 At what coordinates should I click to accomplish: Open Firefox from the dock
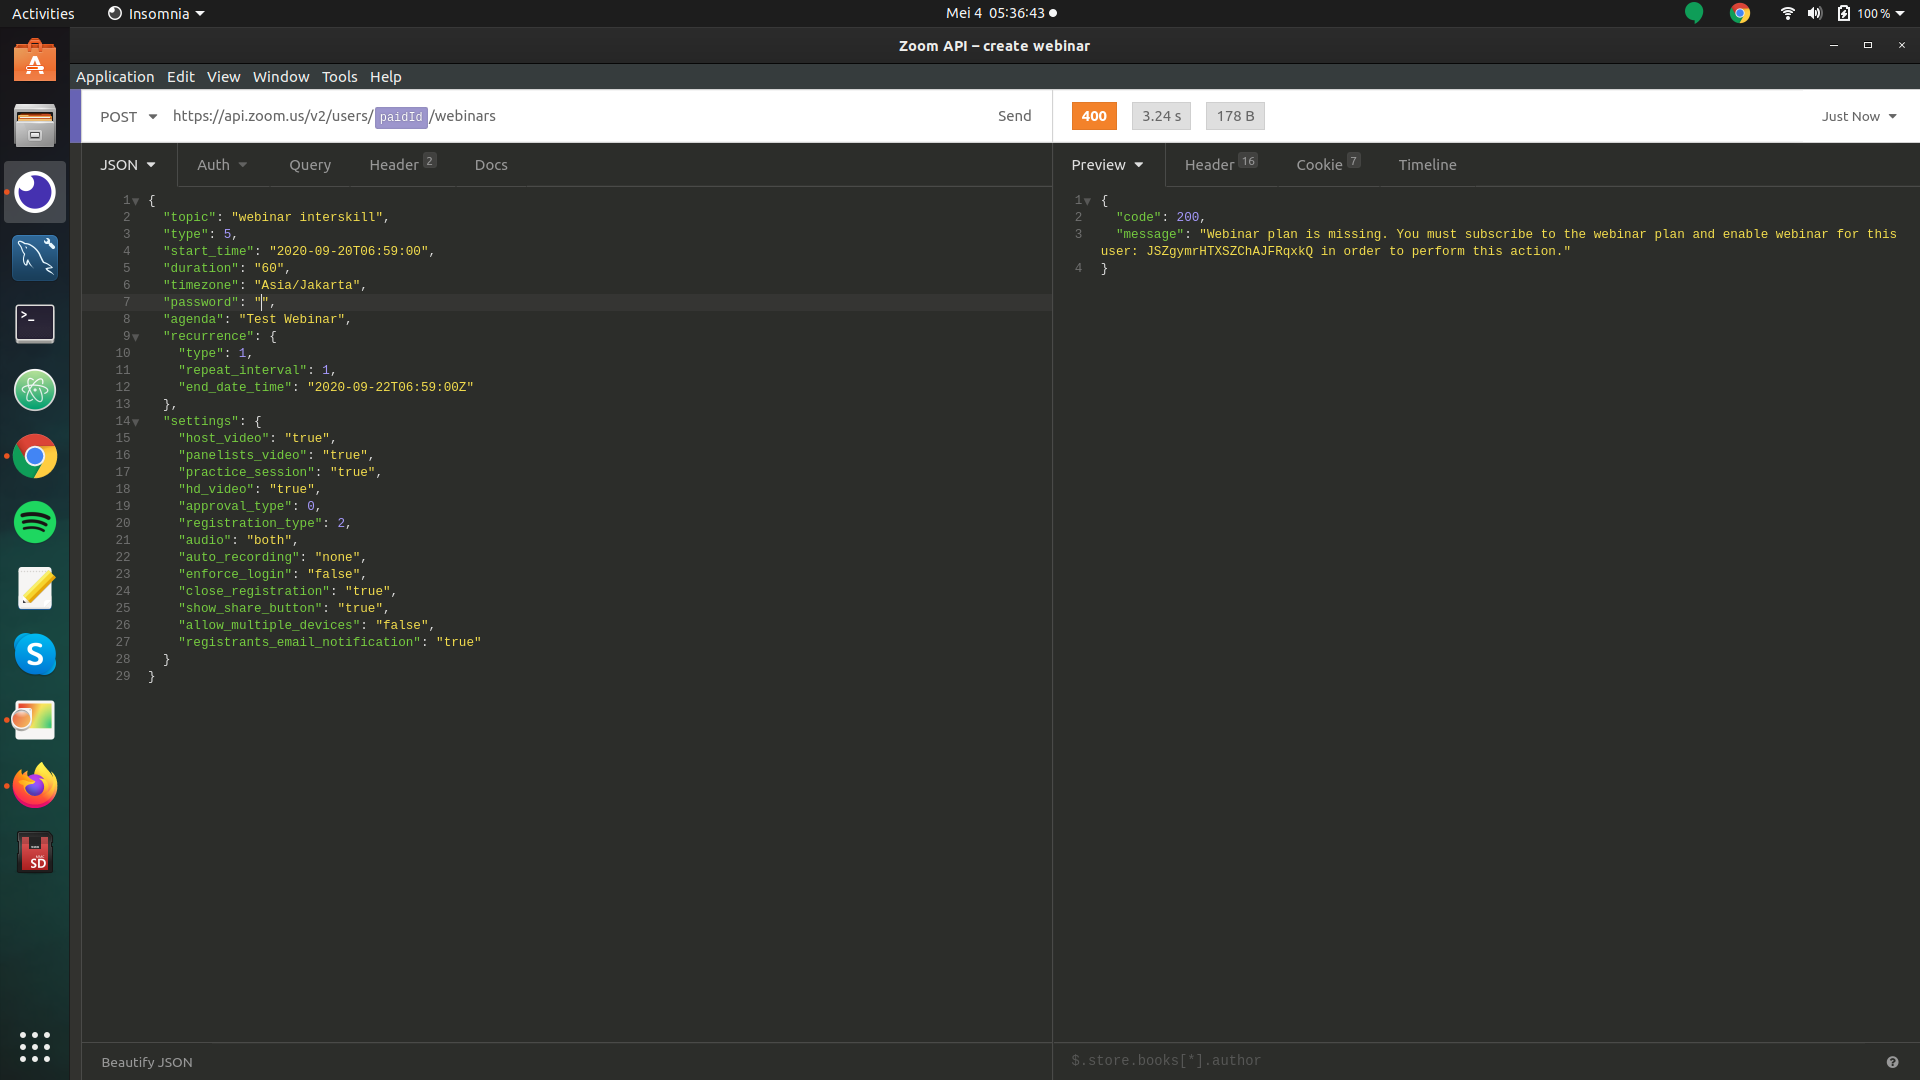tap(35, 786)
